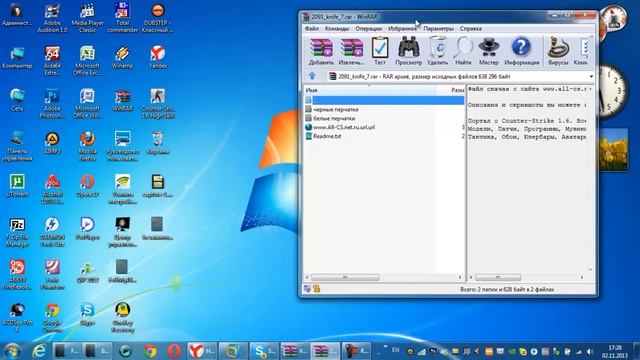Open the Параметры menu
Viewport: 640px width, 360px height.
pos(438,29)
